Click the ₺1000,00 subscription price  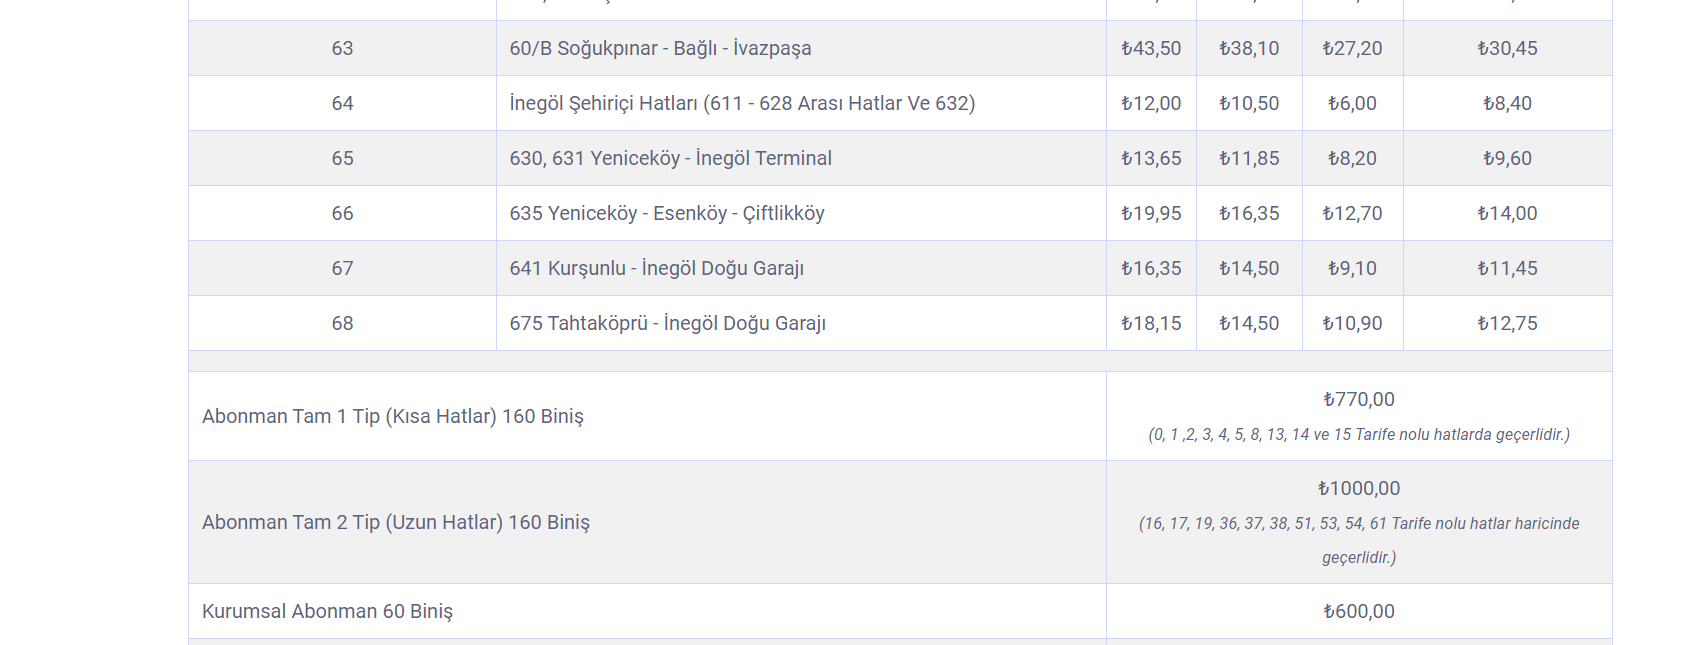pyautogui.click(x=1358, y=488)
